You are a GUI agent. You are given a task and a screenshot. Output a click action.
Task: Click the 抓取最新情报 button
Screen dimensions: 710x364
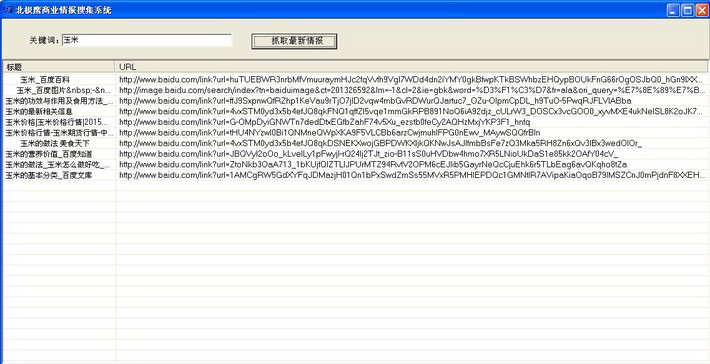click(294, 41)
